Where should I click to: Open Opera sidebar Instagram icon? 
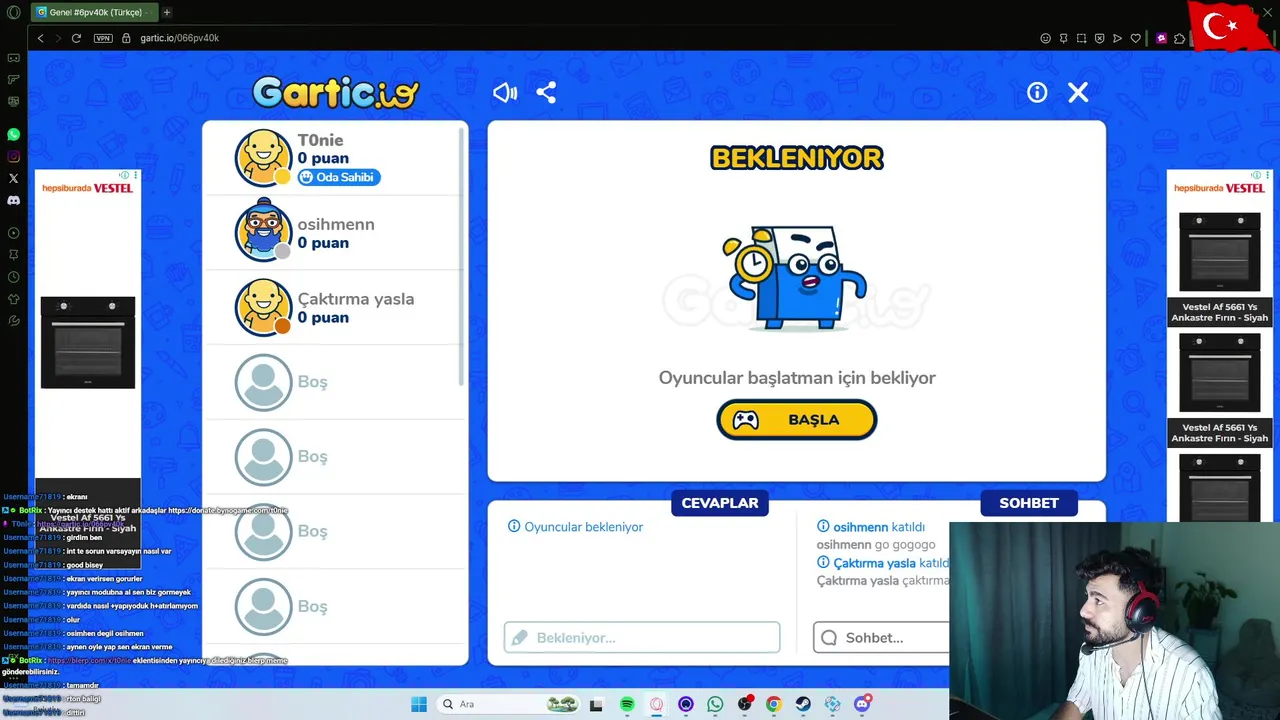13,156
